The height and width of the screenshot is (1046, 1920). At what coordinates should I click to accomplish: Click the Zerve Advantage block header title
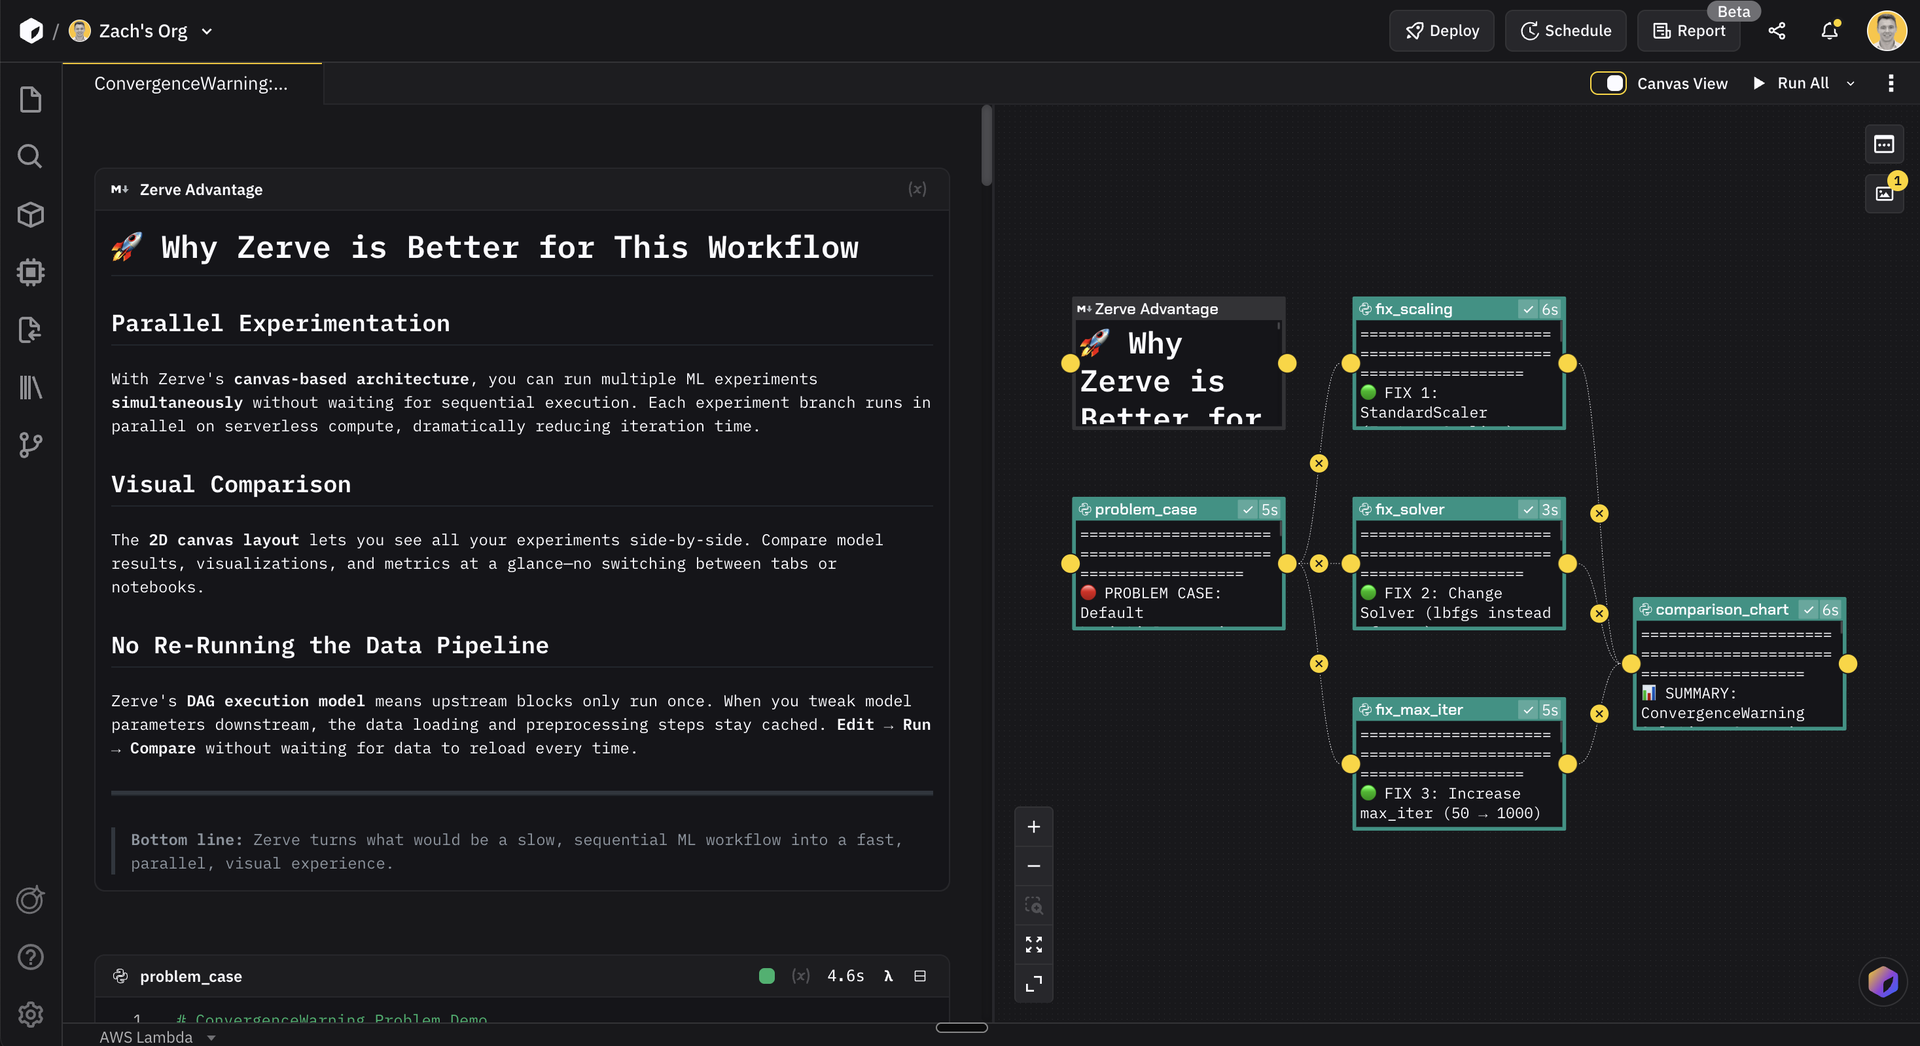click(201, 189)
